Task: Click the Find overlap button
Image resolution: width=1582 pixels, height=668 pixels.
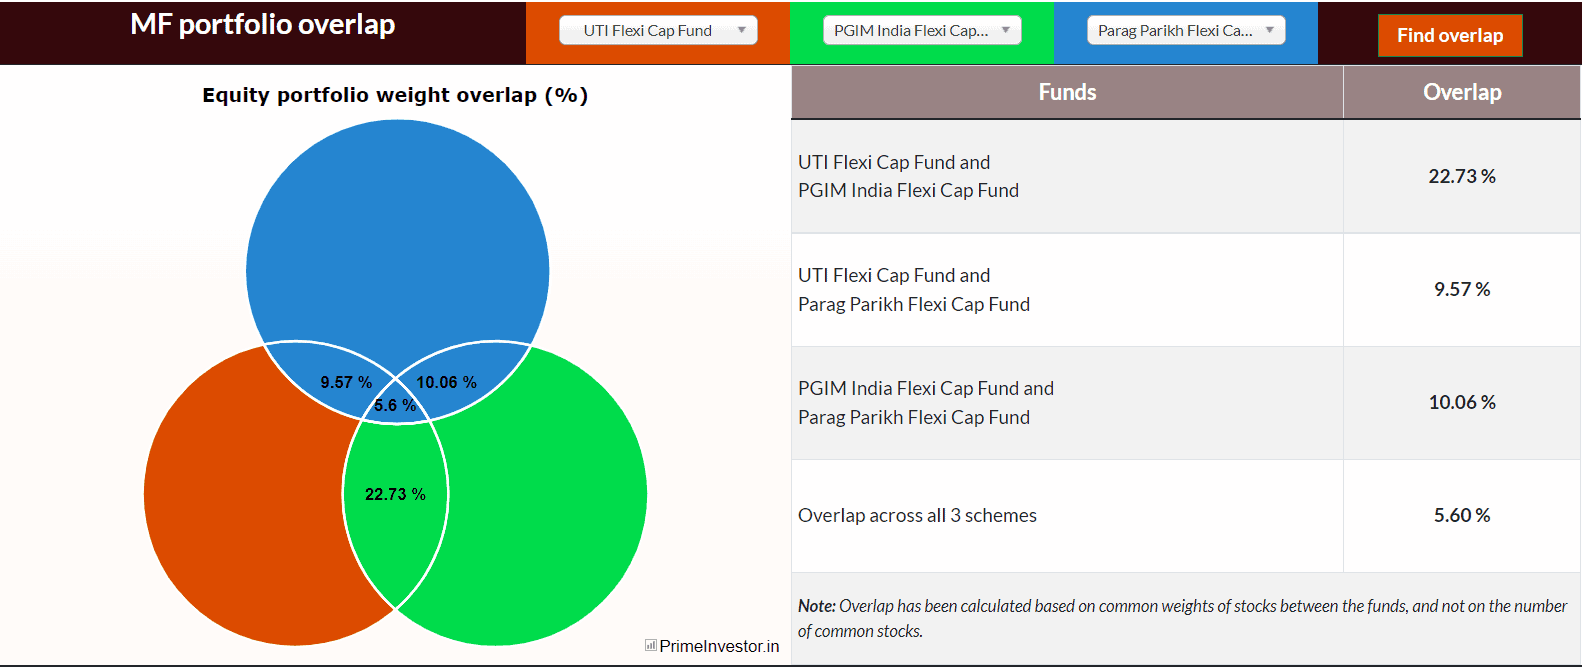Action: (x=1450, y=35)
